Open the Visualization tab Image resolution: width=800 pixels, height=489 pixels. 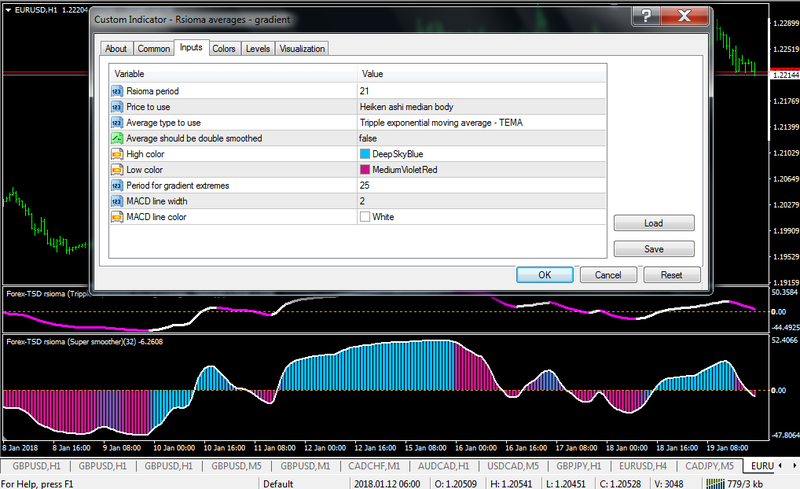pos(302,48)
